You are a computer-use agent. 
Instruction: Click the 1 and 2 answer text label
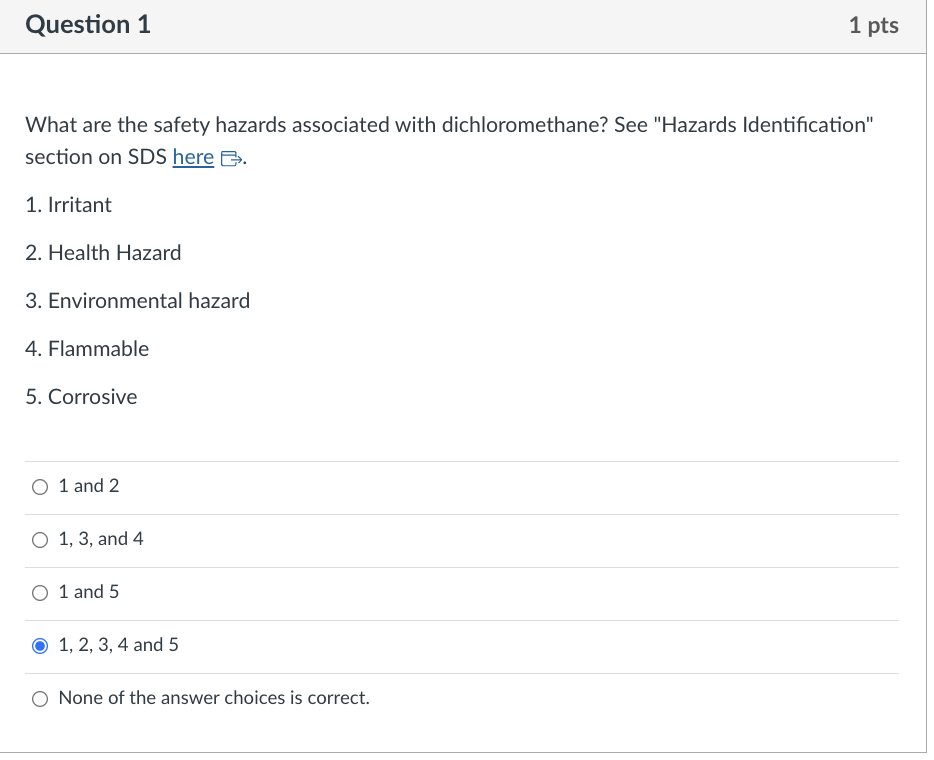[x=88, y=486]
